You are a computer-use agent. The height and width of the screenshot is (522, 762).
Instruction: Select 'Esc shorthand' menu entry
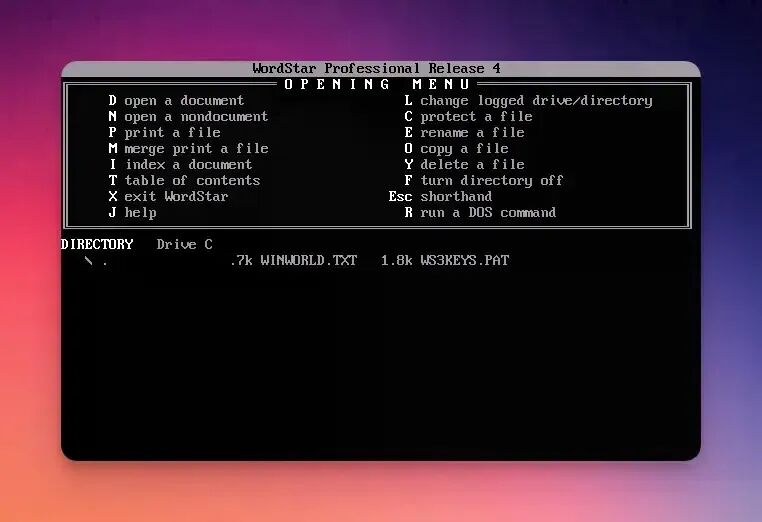(x=440, y=197)
